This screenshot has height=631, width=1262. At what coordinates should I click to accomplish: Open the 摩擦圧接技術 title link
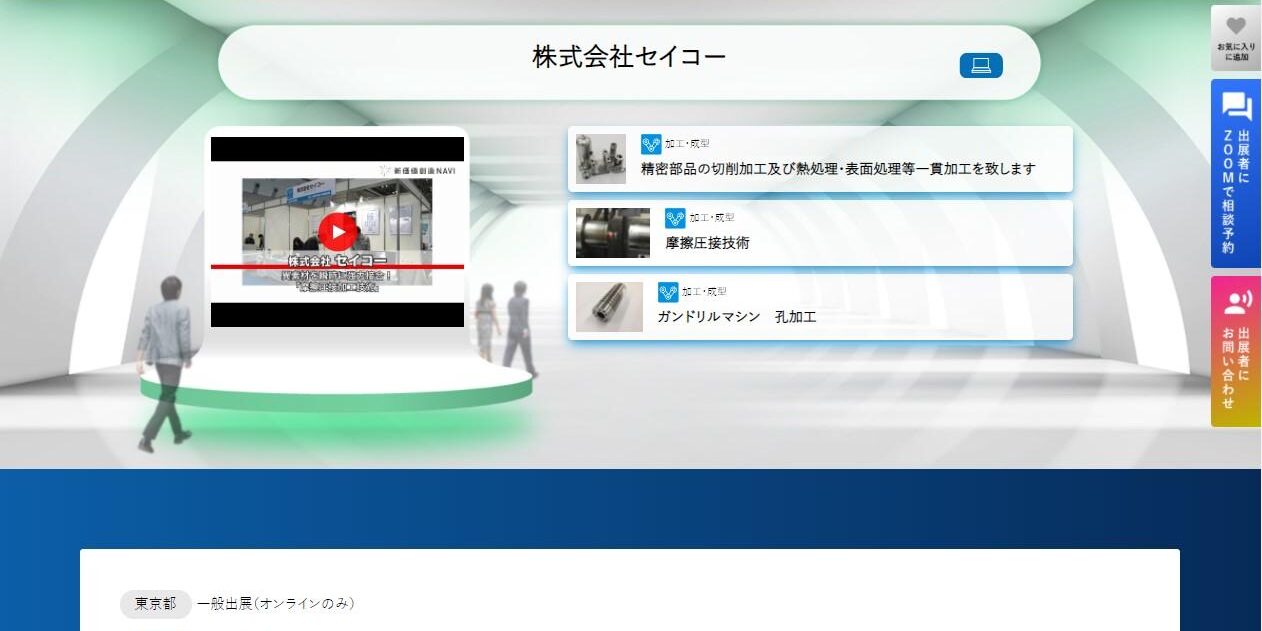(x=707, y=243)
